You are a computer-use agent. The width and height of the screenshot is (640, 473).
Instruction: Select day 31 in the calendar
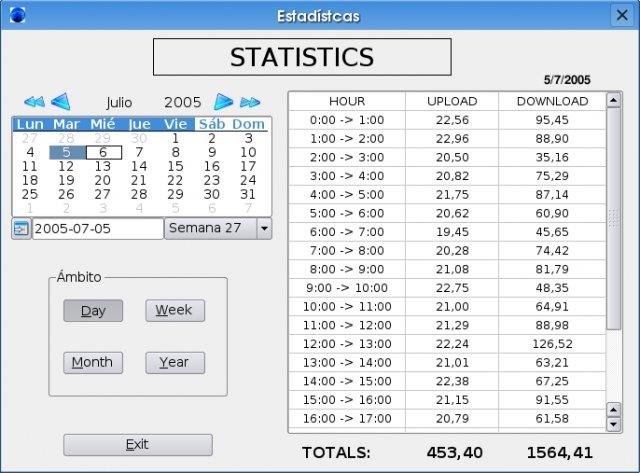[x=248, y=194]
